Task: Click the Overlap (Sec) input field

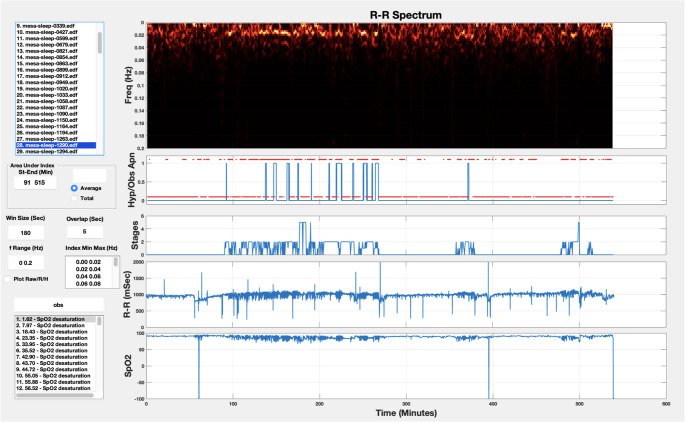Action: [85, 232]
